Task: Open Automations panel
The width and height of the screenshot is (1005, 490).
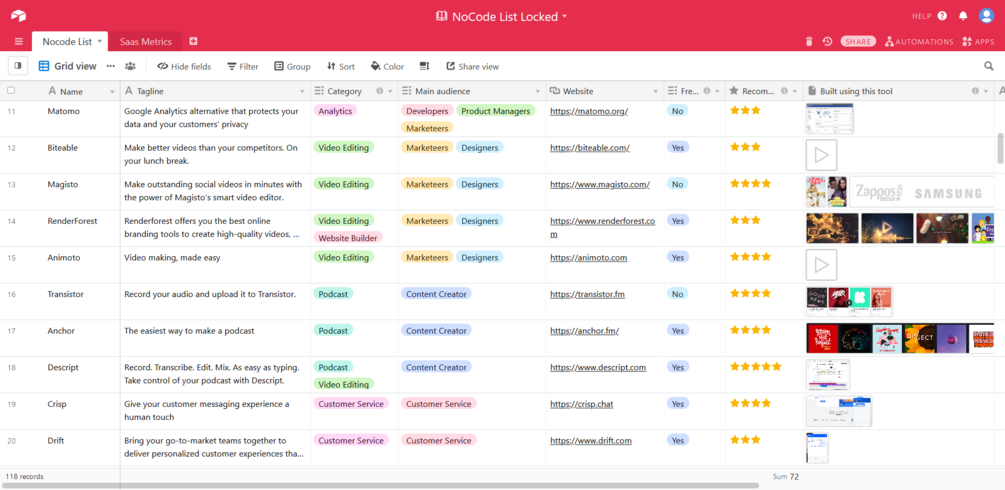Action: pyautogui.click(x=919, y=42)
